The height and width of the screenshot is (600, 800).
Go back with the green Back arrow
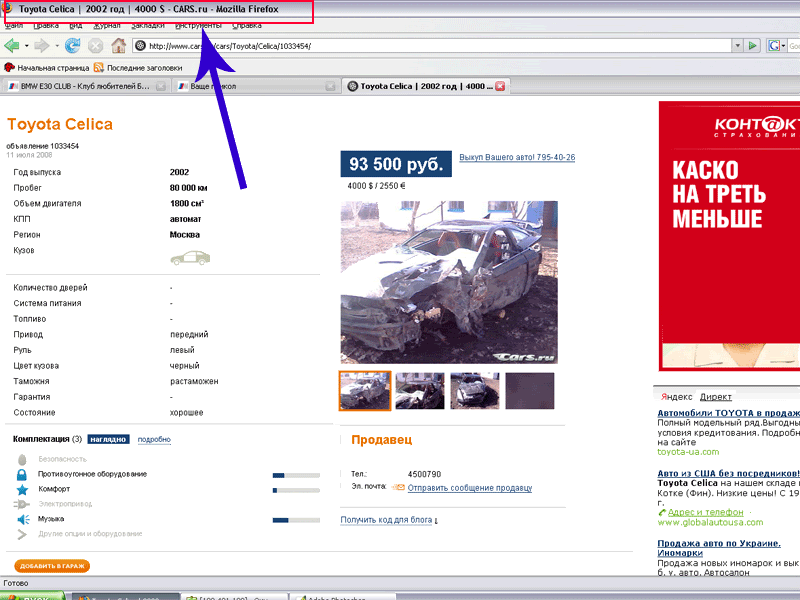[12, 46]
